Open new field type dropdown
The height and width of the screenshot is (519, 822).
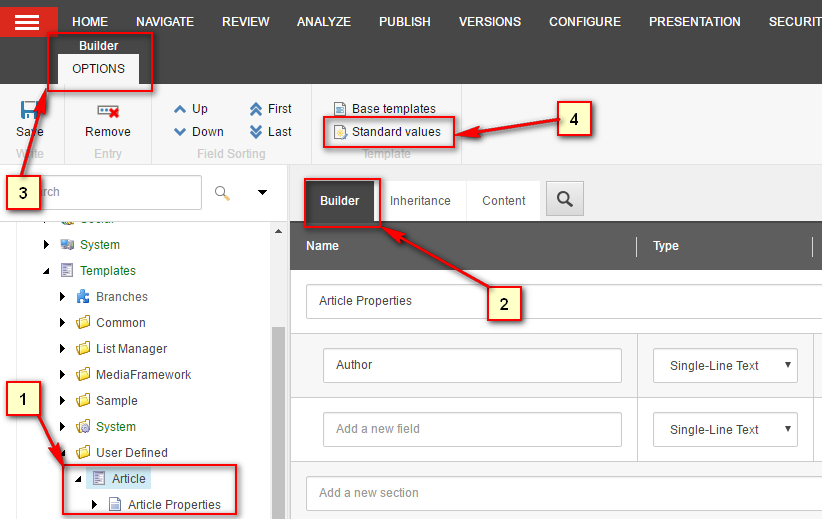725,429
